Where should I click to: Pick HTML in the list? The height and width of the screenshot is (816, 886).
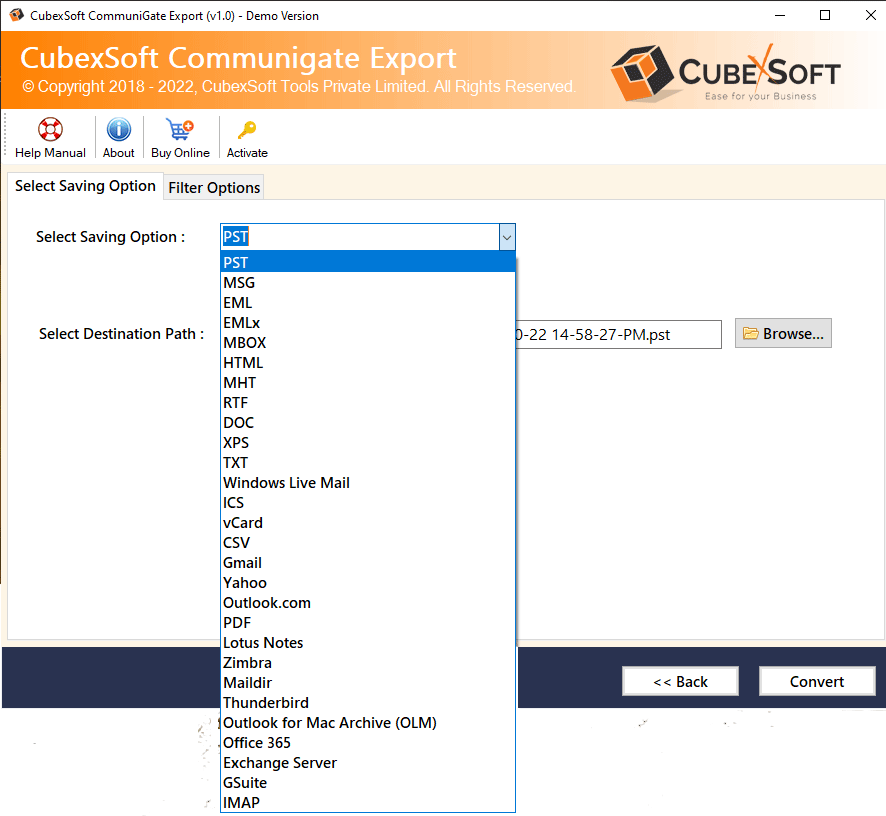[368, 363]
